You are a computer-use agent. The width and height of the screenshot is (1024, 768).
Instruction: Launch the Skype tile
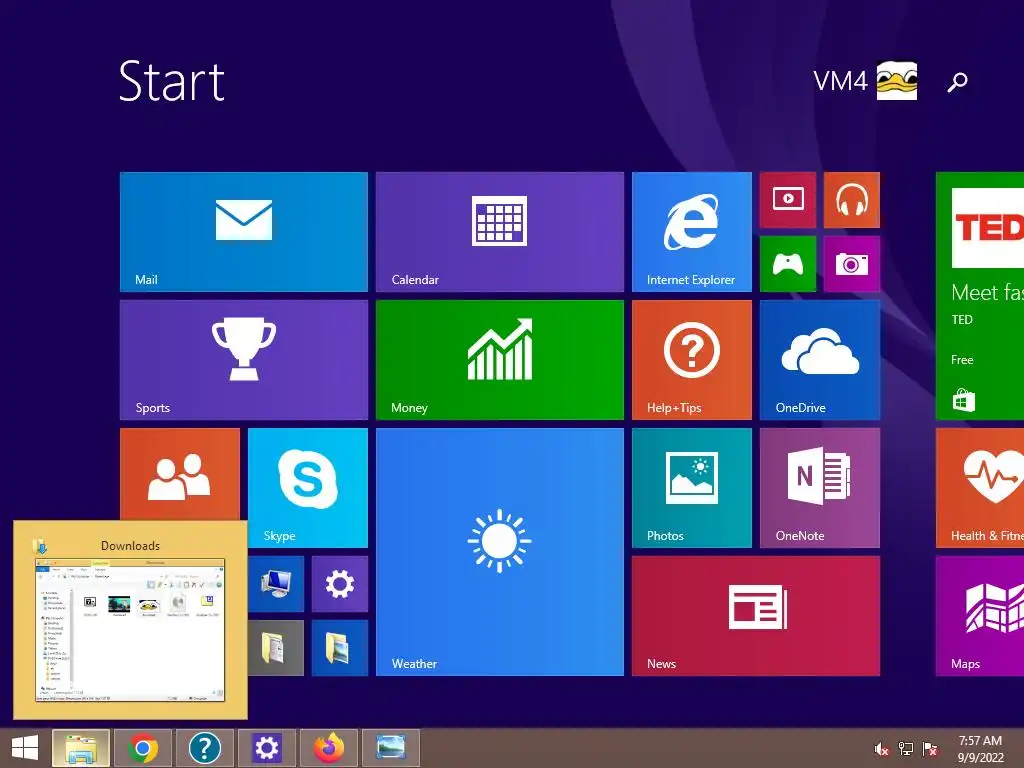[308, 488]
